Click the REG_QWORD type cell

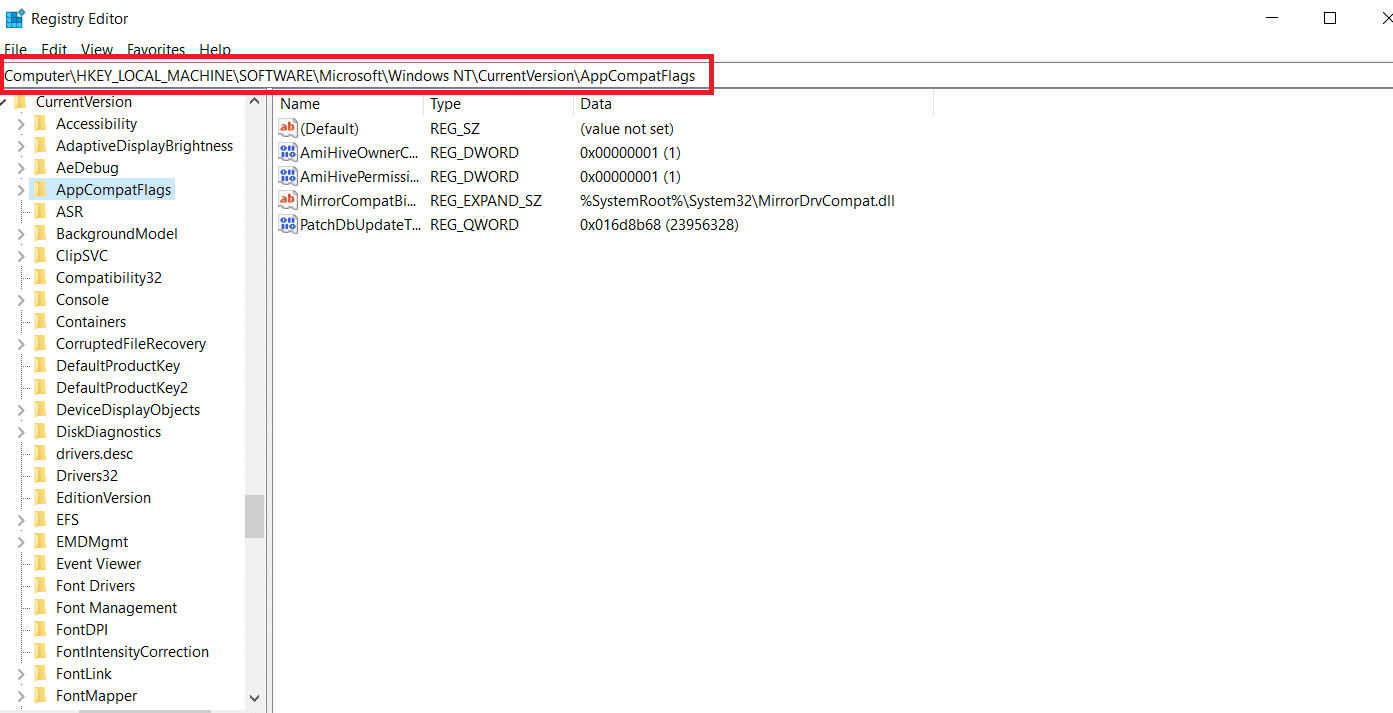point(474,224)
